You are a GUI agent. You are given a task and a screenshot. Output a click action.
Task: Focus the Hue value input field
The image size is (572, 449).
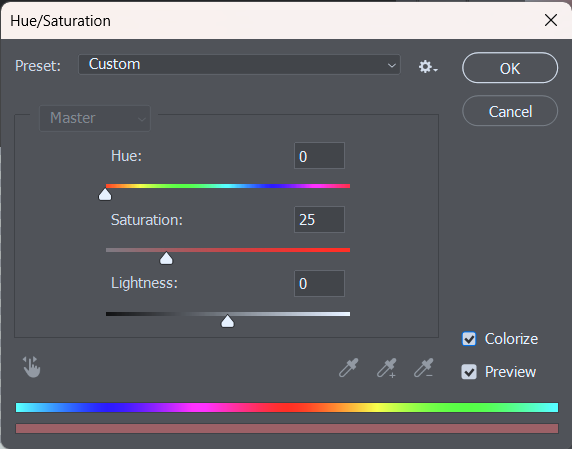coord(319,156)
